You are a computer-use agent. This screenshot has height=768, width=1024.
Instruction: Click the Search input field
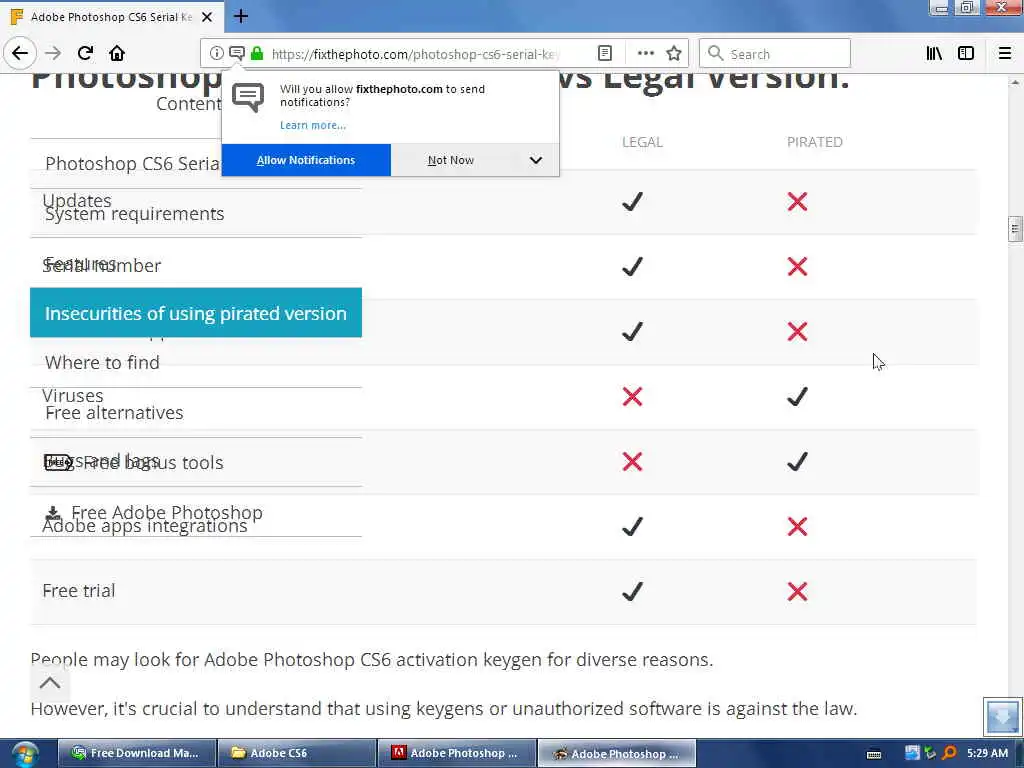coord(775,54)
